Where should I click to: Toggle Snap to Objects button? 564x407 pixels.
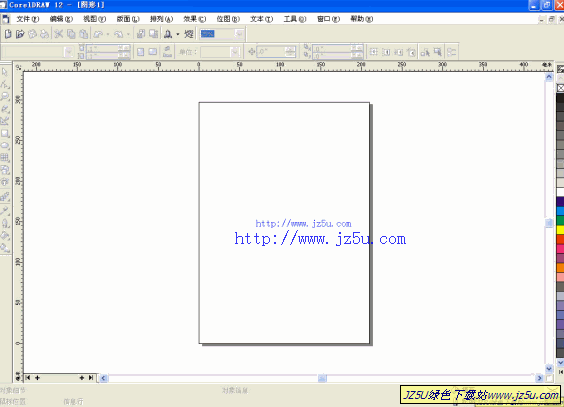coord(398,52)
